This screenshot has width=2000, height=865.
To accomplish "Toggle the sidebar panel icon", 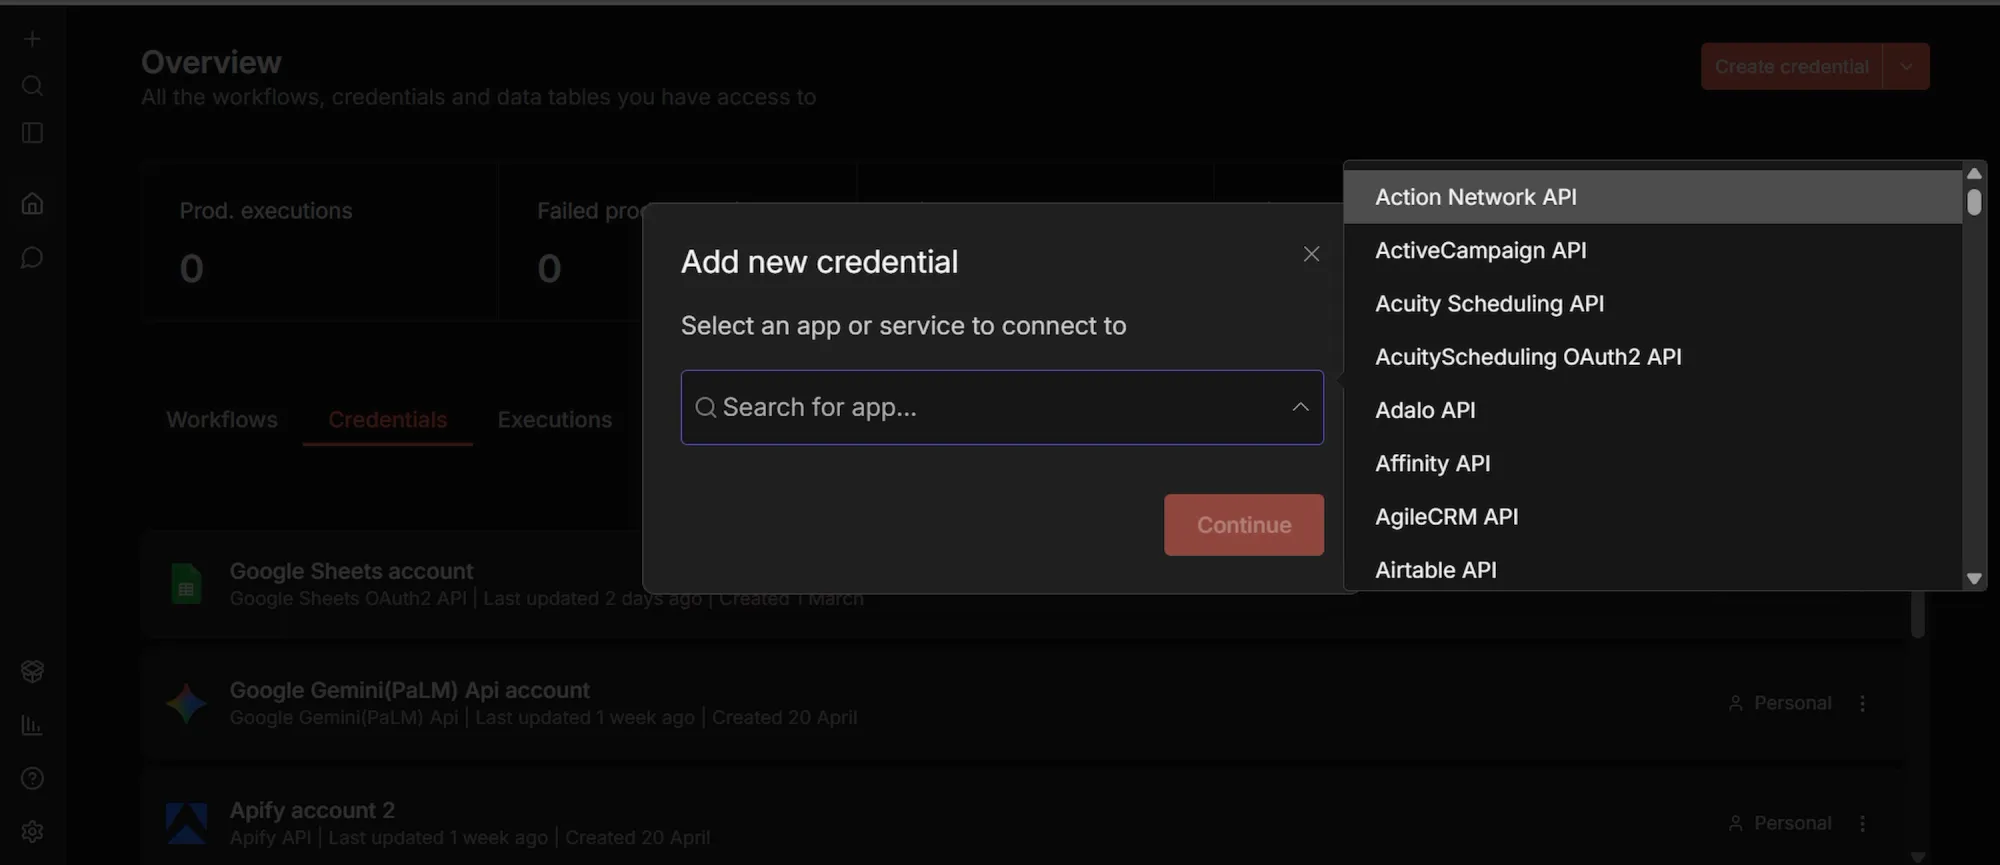I will pyautogui.click(x=32, y=133).
